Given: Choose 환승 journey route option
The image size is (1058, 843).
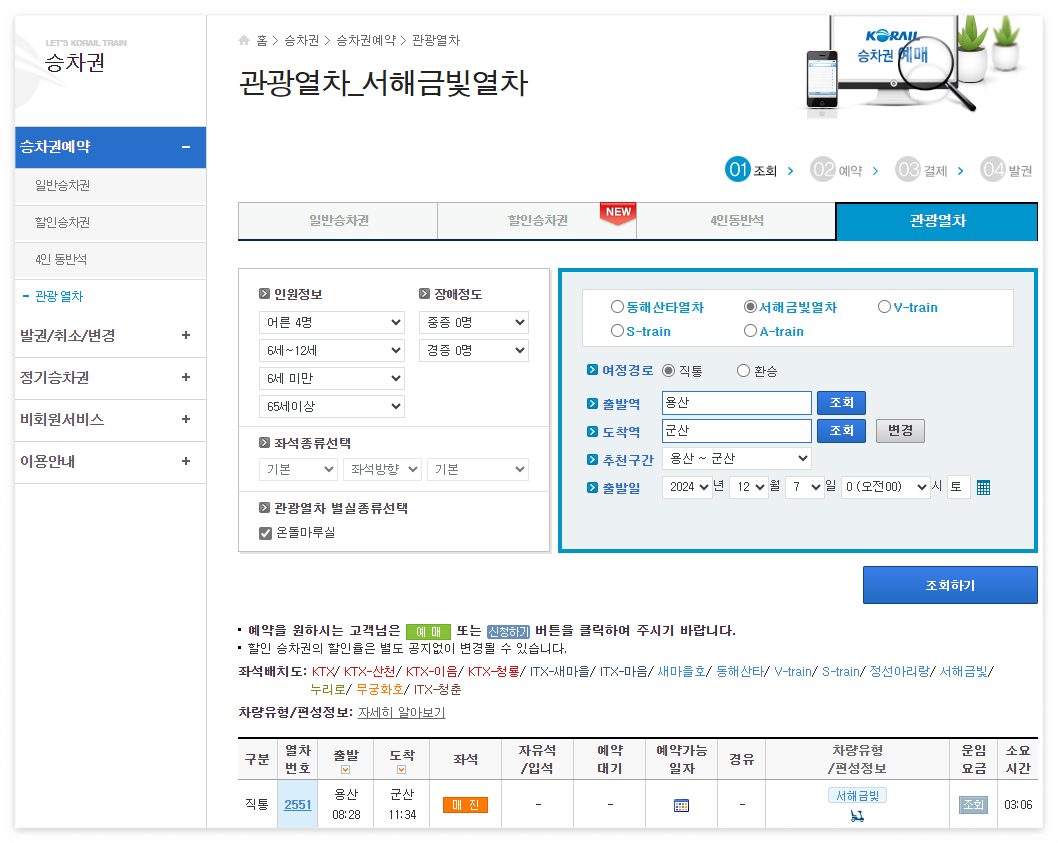Looking at the screenshot, I should click(x=743, y=371).
